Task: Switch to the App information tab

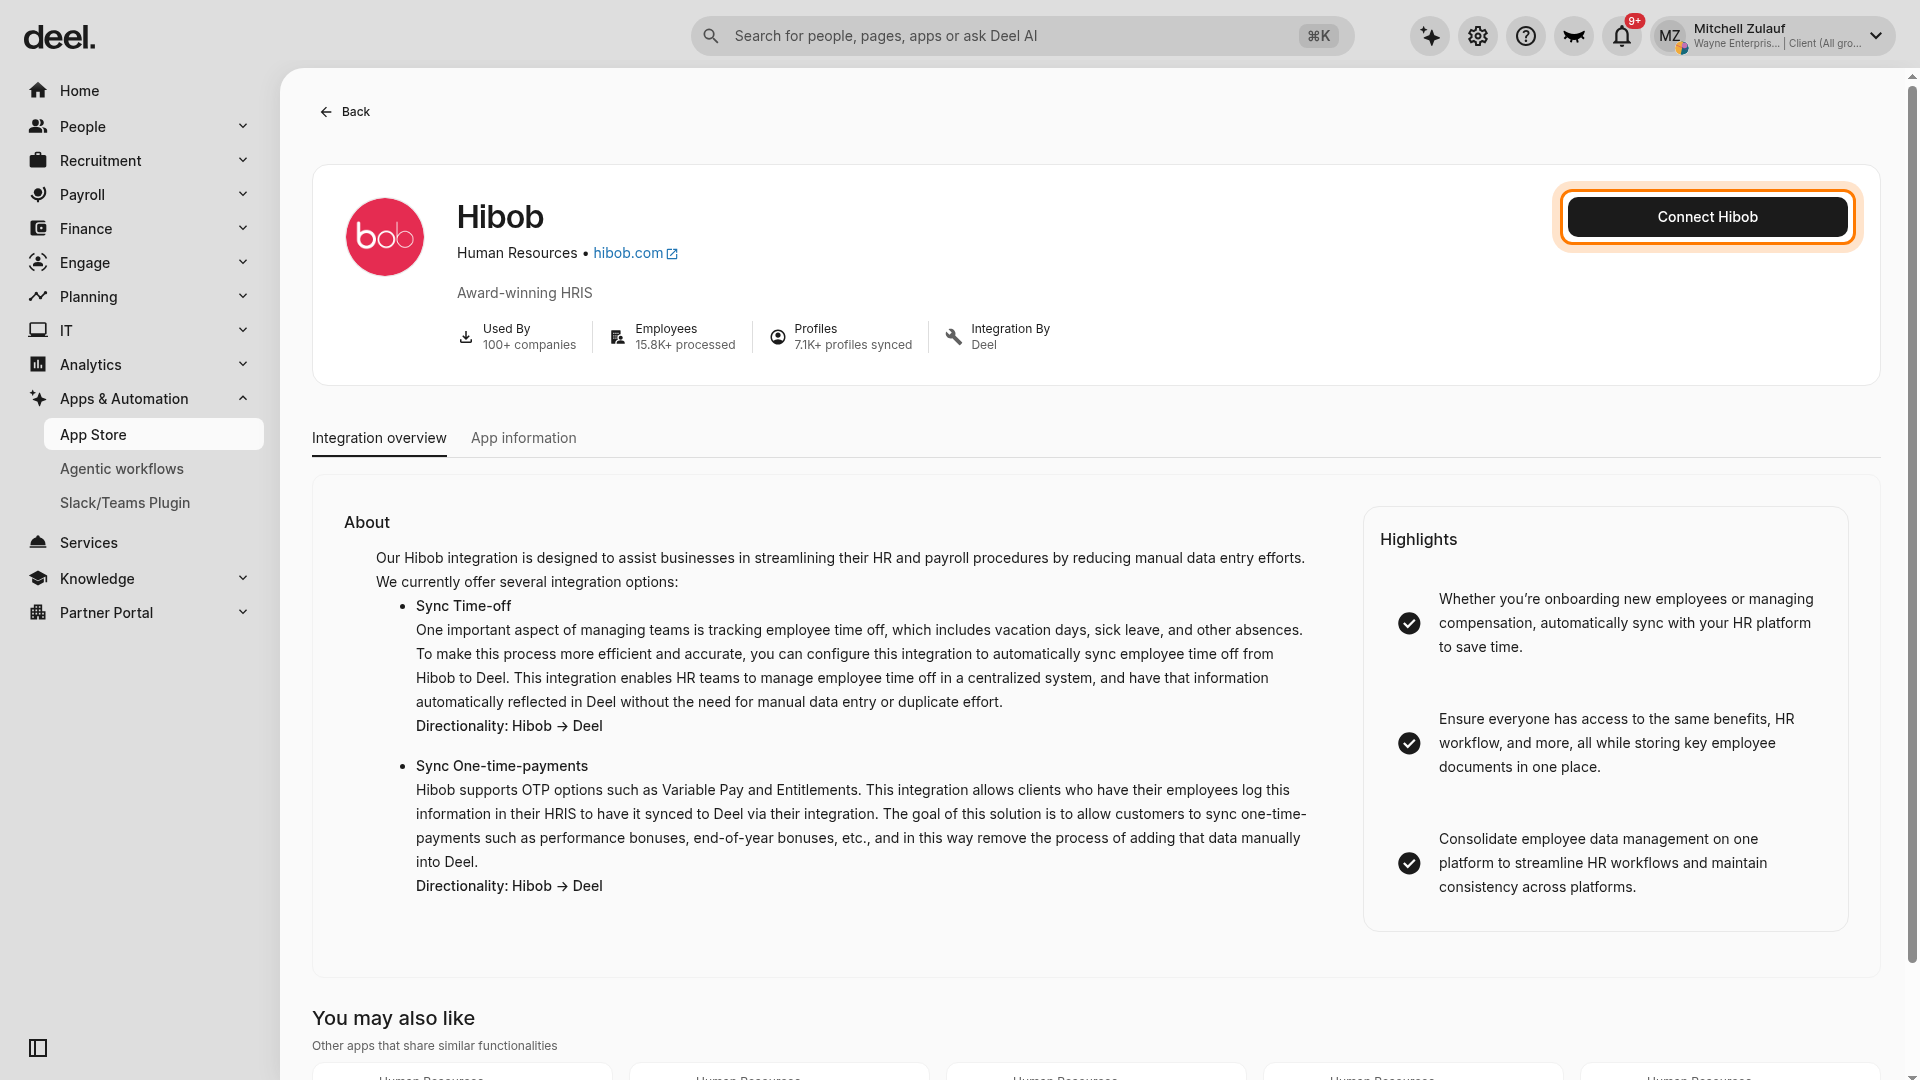Action: point(524,438)
